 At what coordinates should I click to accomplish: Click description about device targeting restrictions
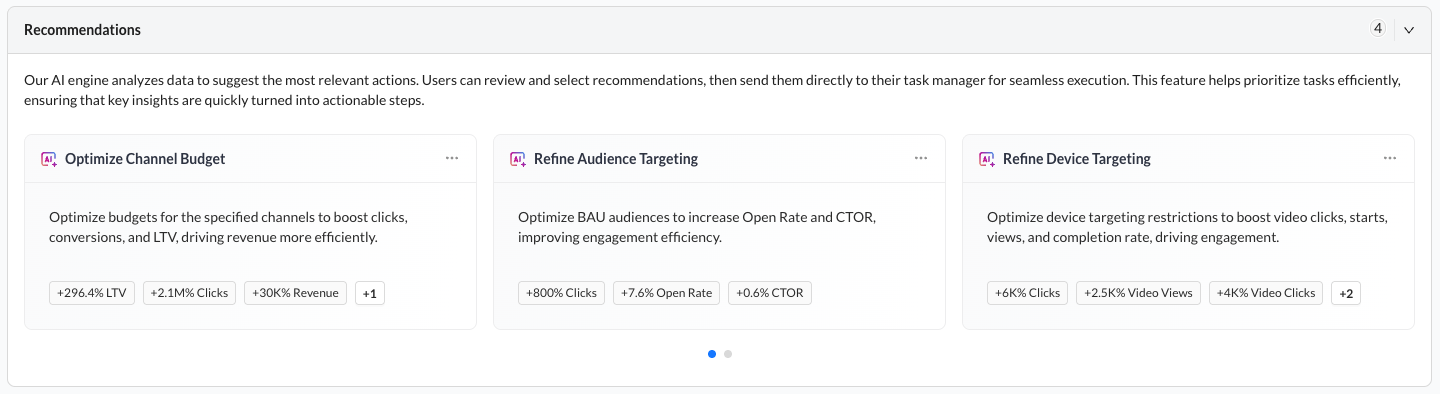[1187, 227]
